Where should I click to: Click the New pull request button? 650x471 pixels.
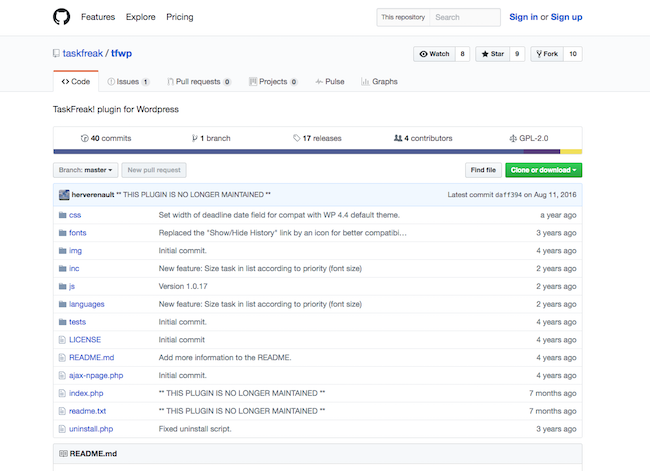point(154,170)
